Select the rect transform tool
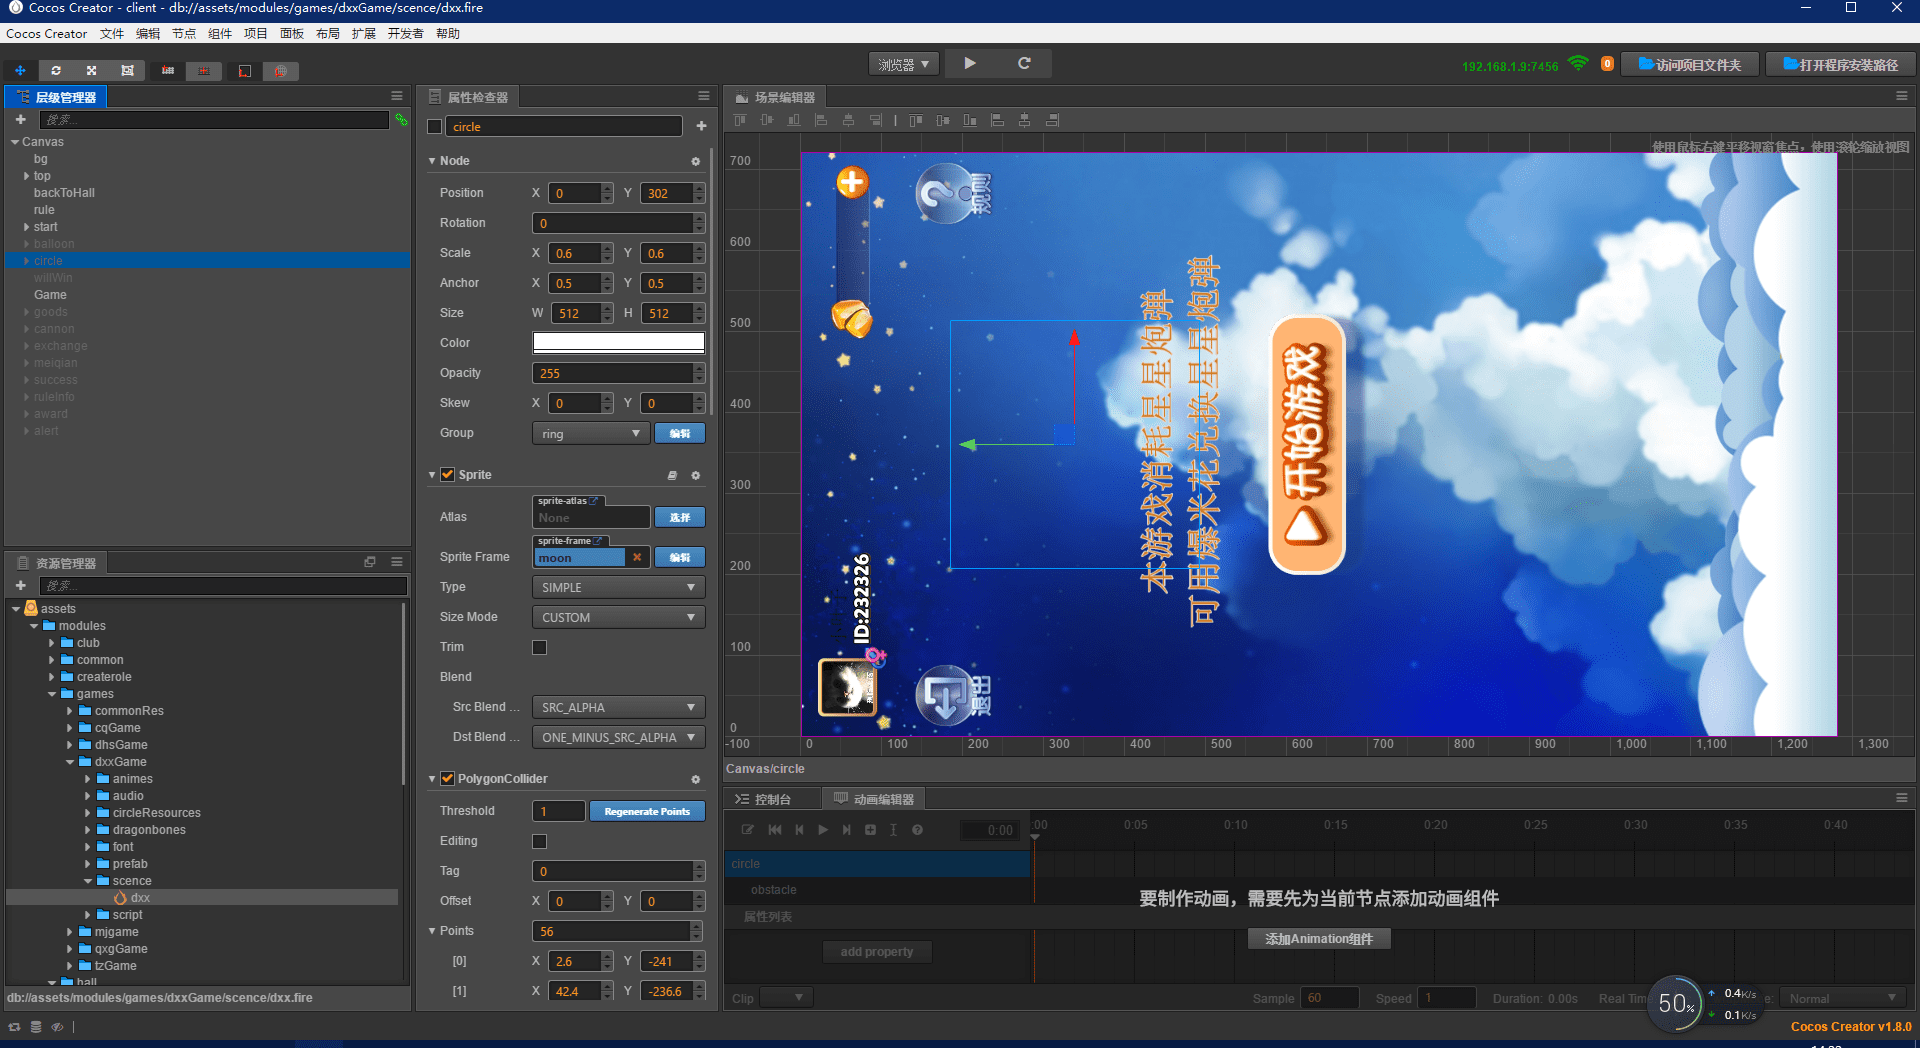1920x1048 pixels. point(127,71)
